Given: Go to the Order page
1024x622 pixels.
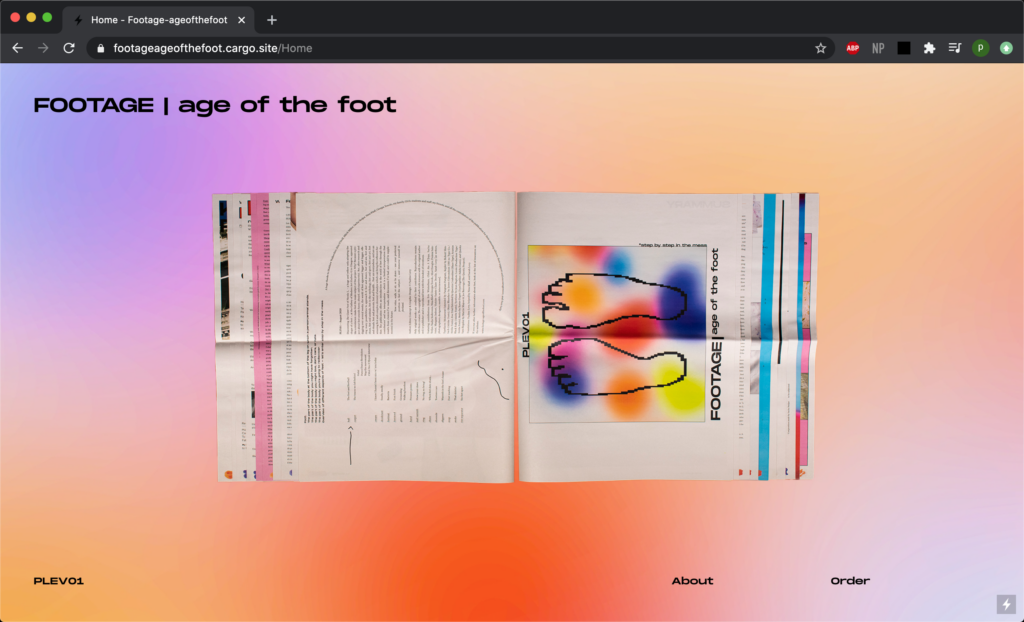Looking at the screenshot, I should (x=850, y=581).
